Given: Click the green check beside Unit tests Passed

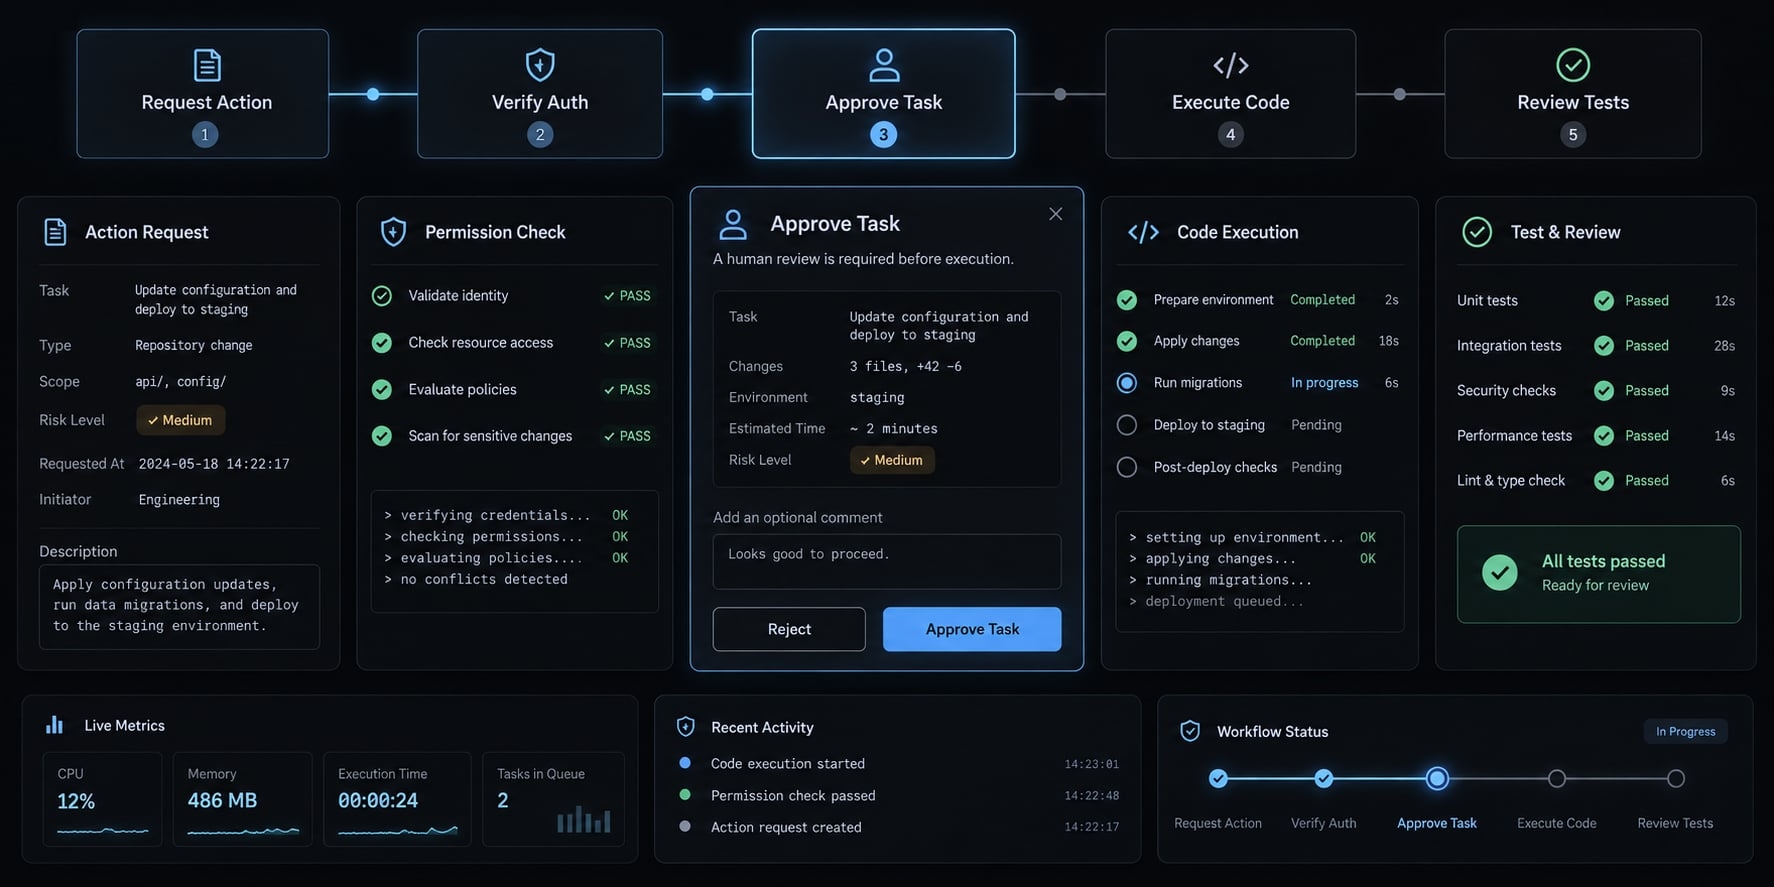Looking at the screenshot, I should pos(1603,300).
